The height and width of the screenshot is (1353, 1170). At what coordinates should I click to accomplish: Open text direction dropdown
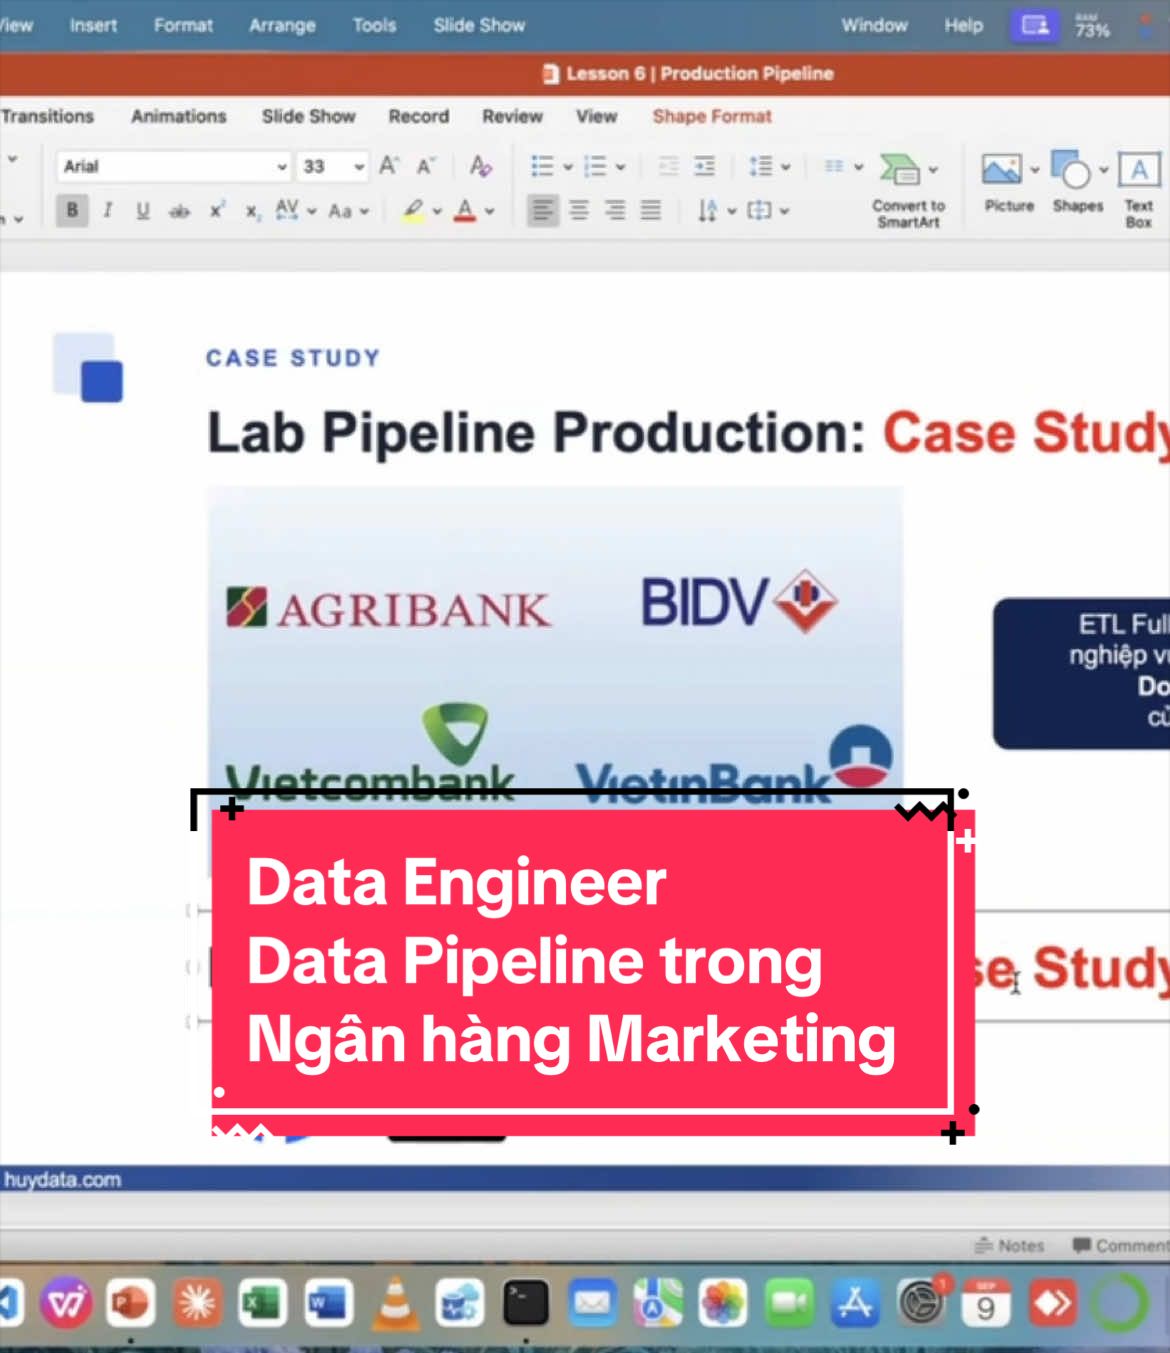coord(716,210)
